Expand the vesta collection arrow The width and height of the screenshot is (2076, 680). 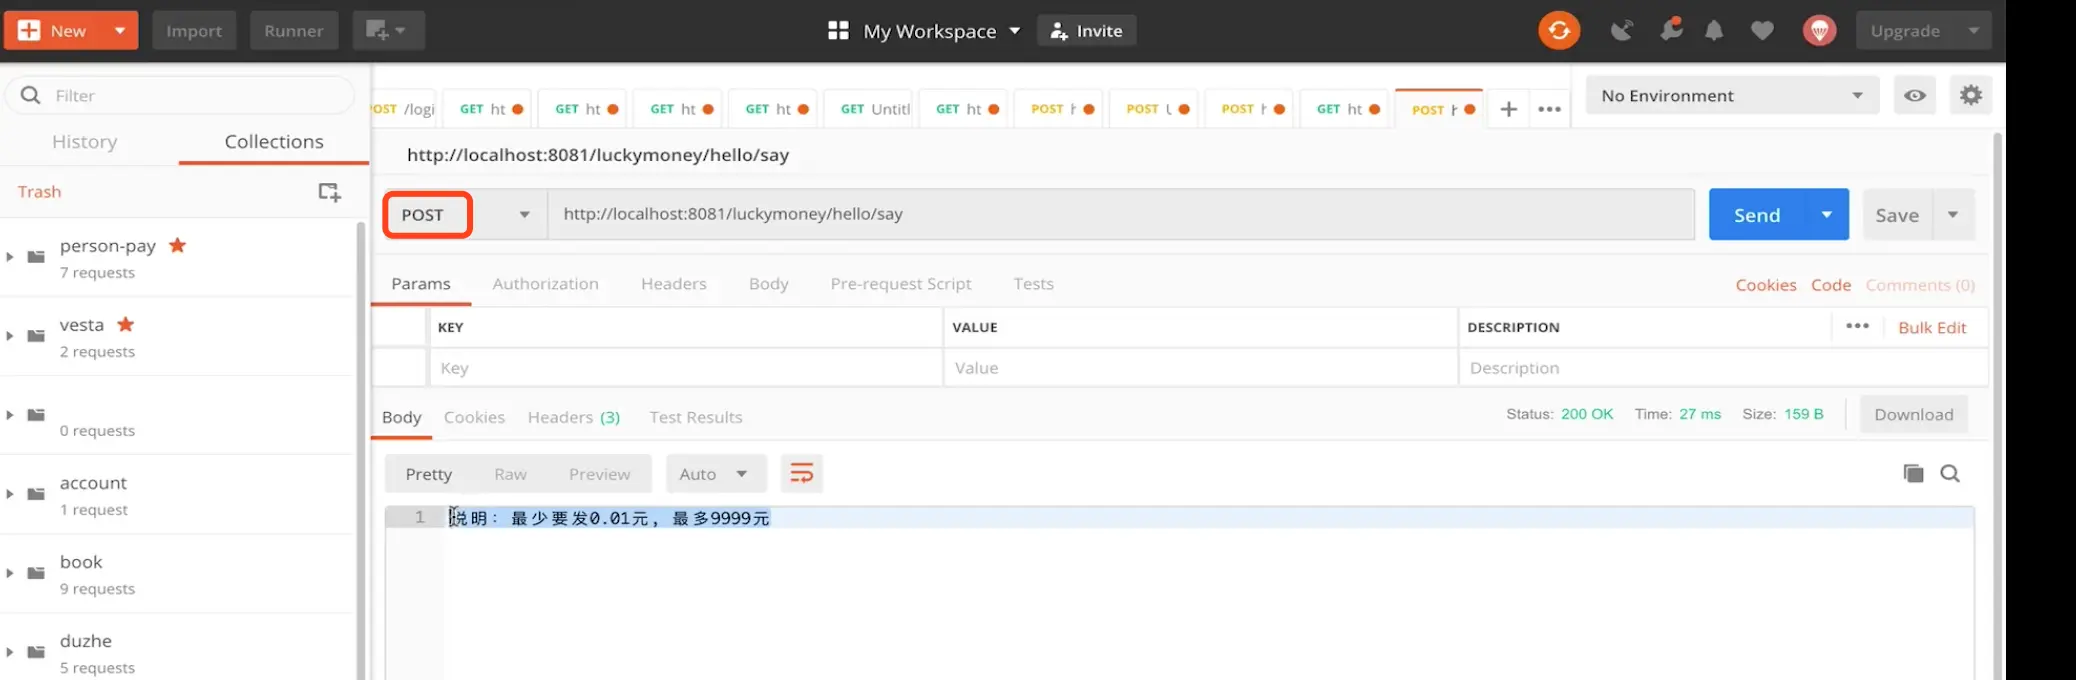10,336
